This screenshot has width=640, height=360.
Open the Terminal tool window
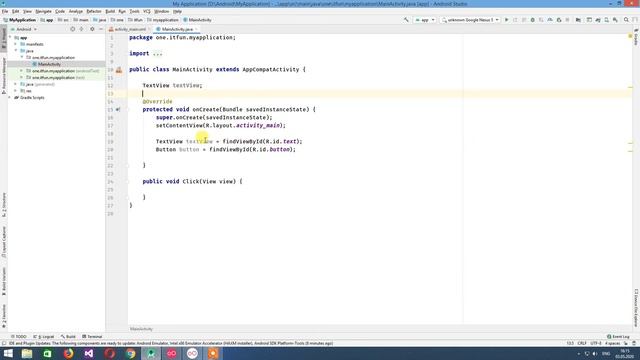tap(92, 337)
